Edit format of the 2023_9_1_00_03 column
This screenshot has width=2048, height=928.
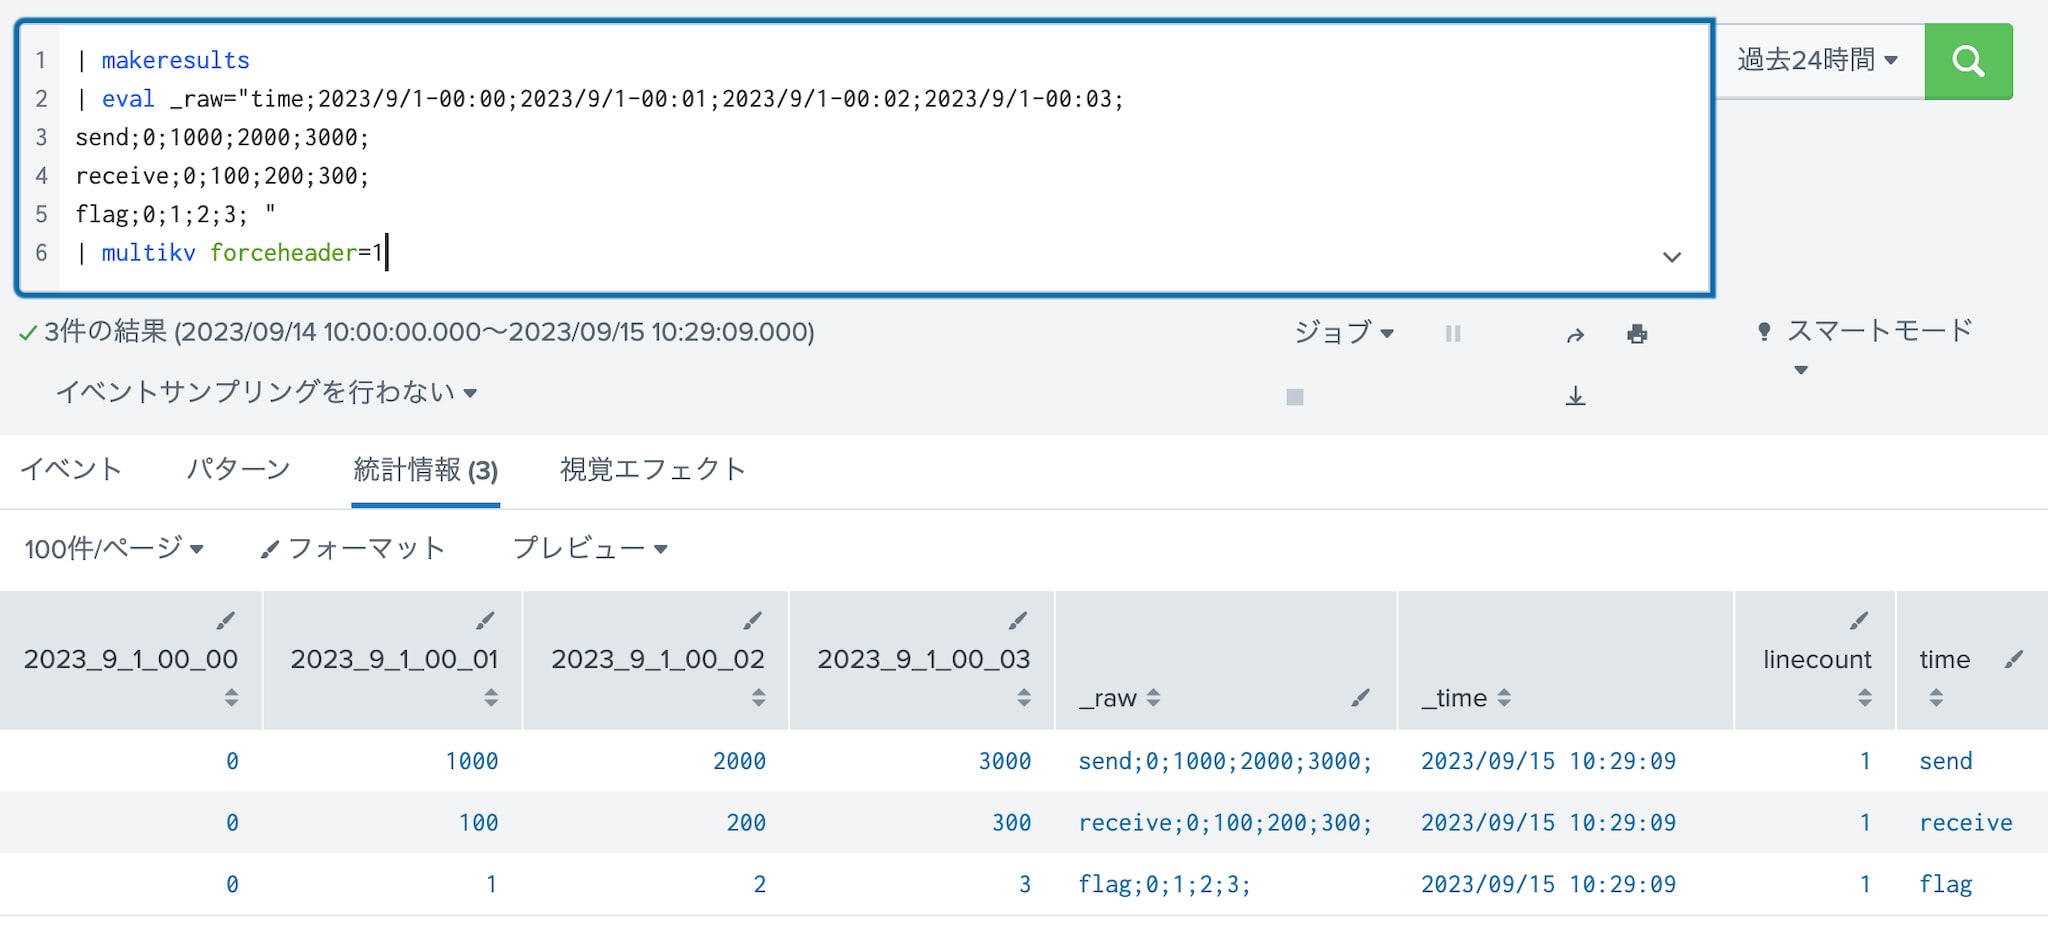pyautogui.click(x=1018, y=621)
